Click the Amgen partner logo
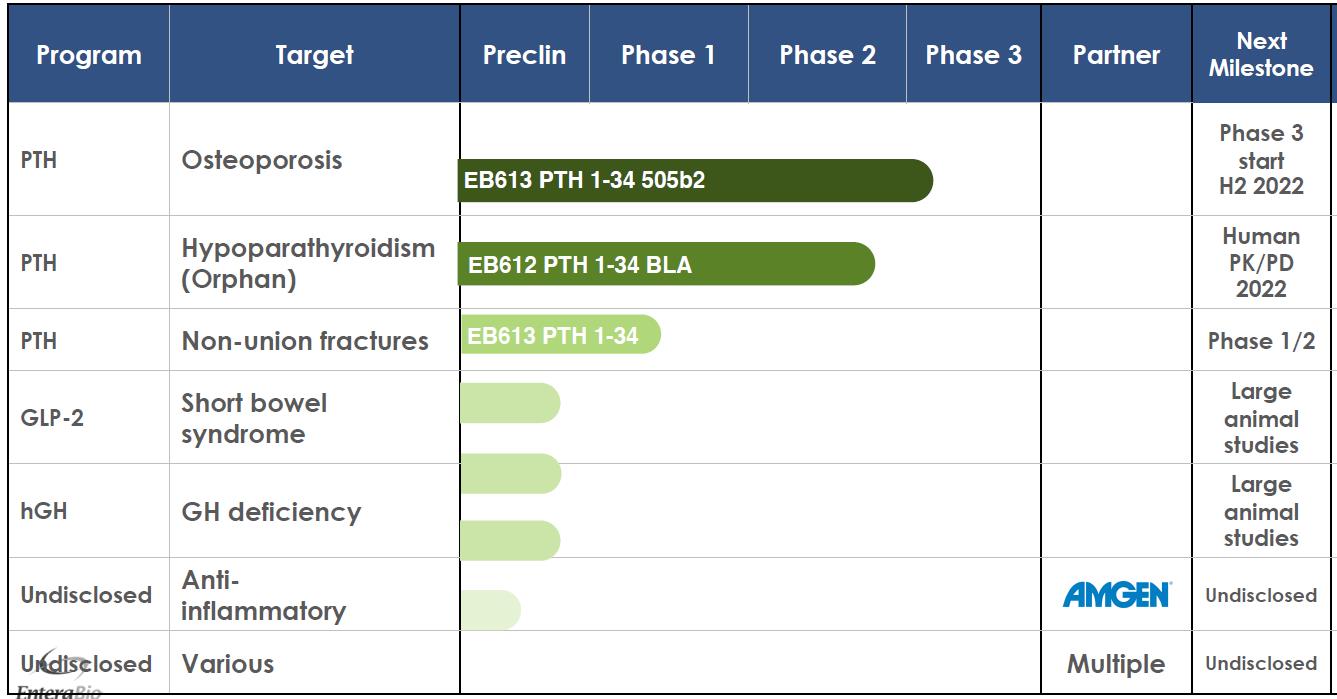Image resolution: width=1337 pixels, height=699 pixels. [x=1116, y=596]
